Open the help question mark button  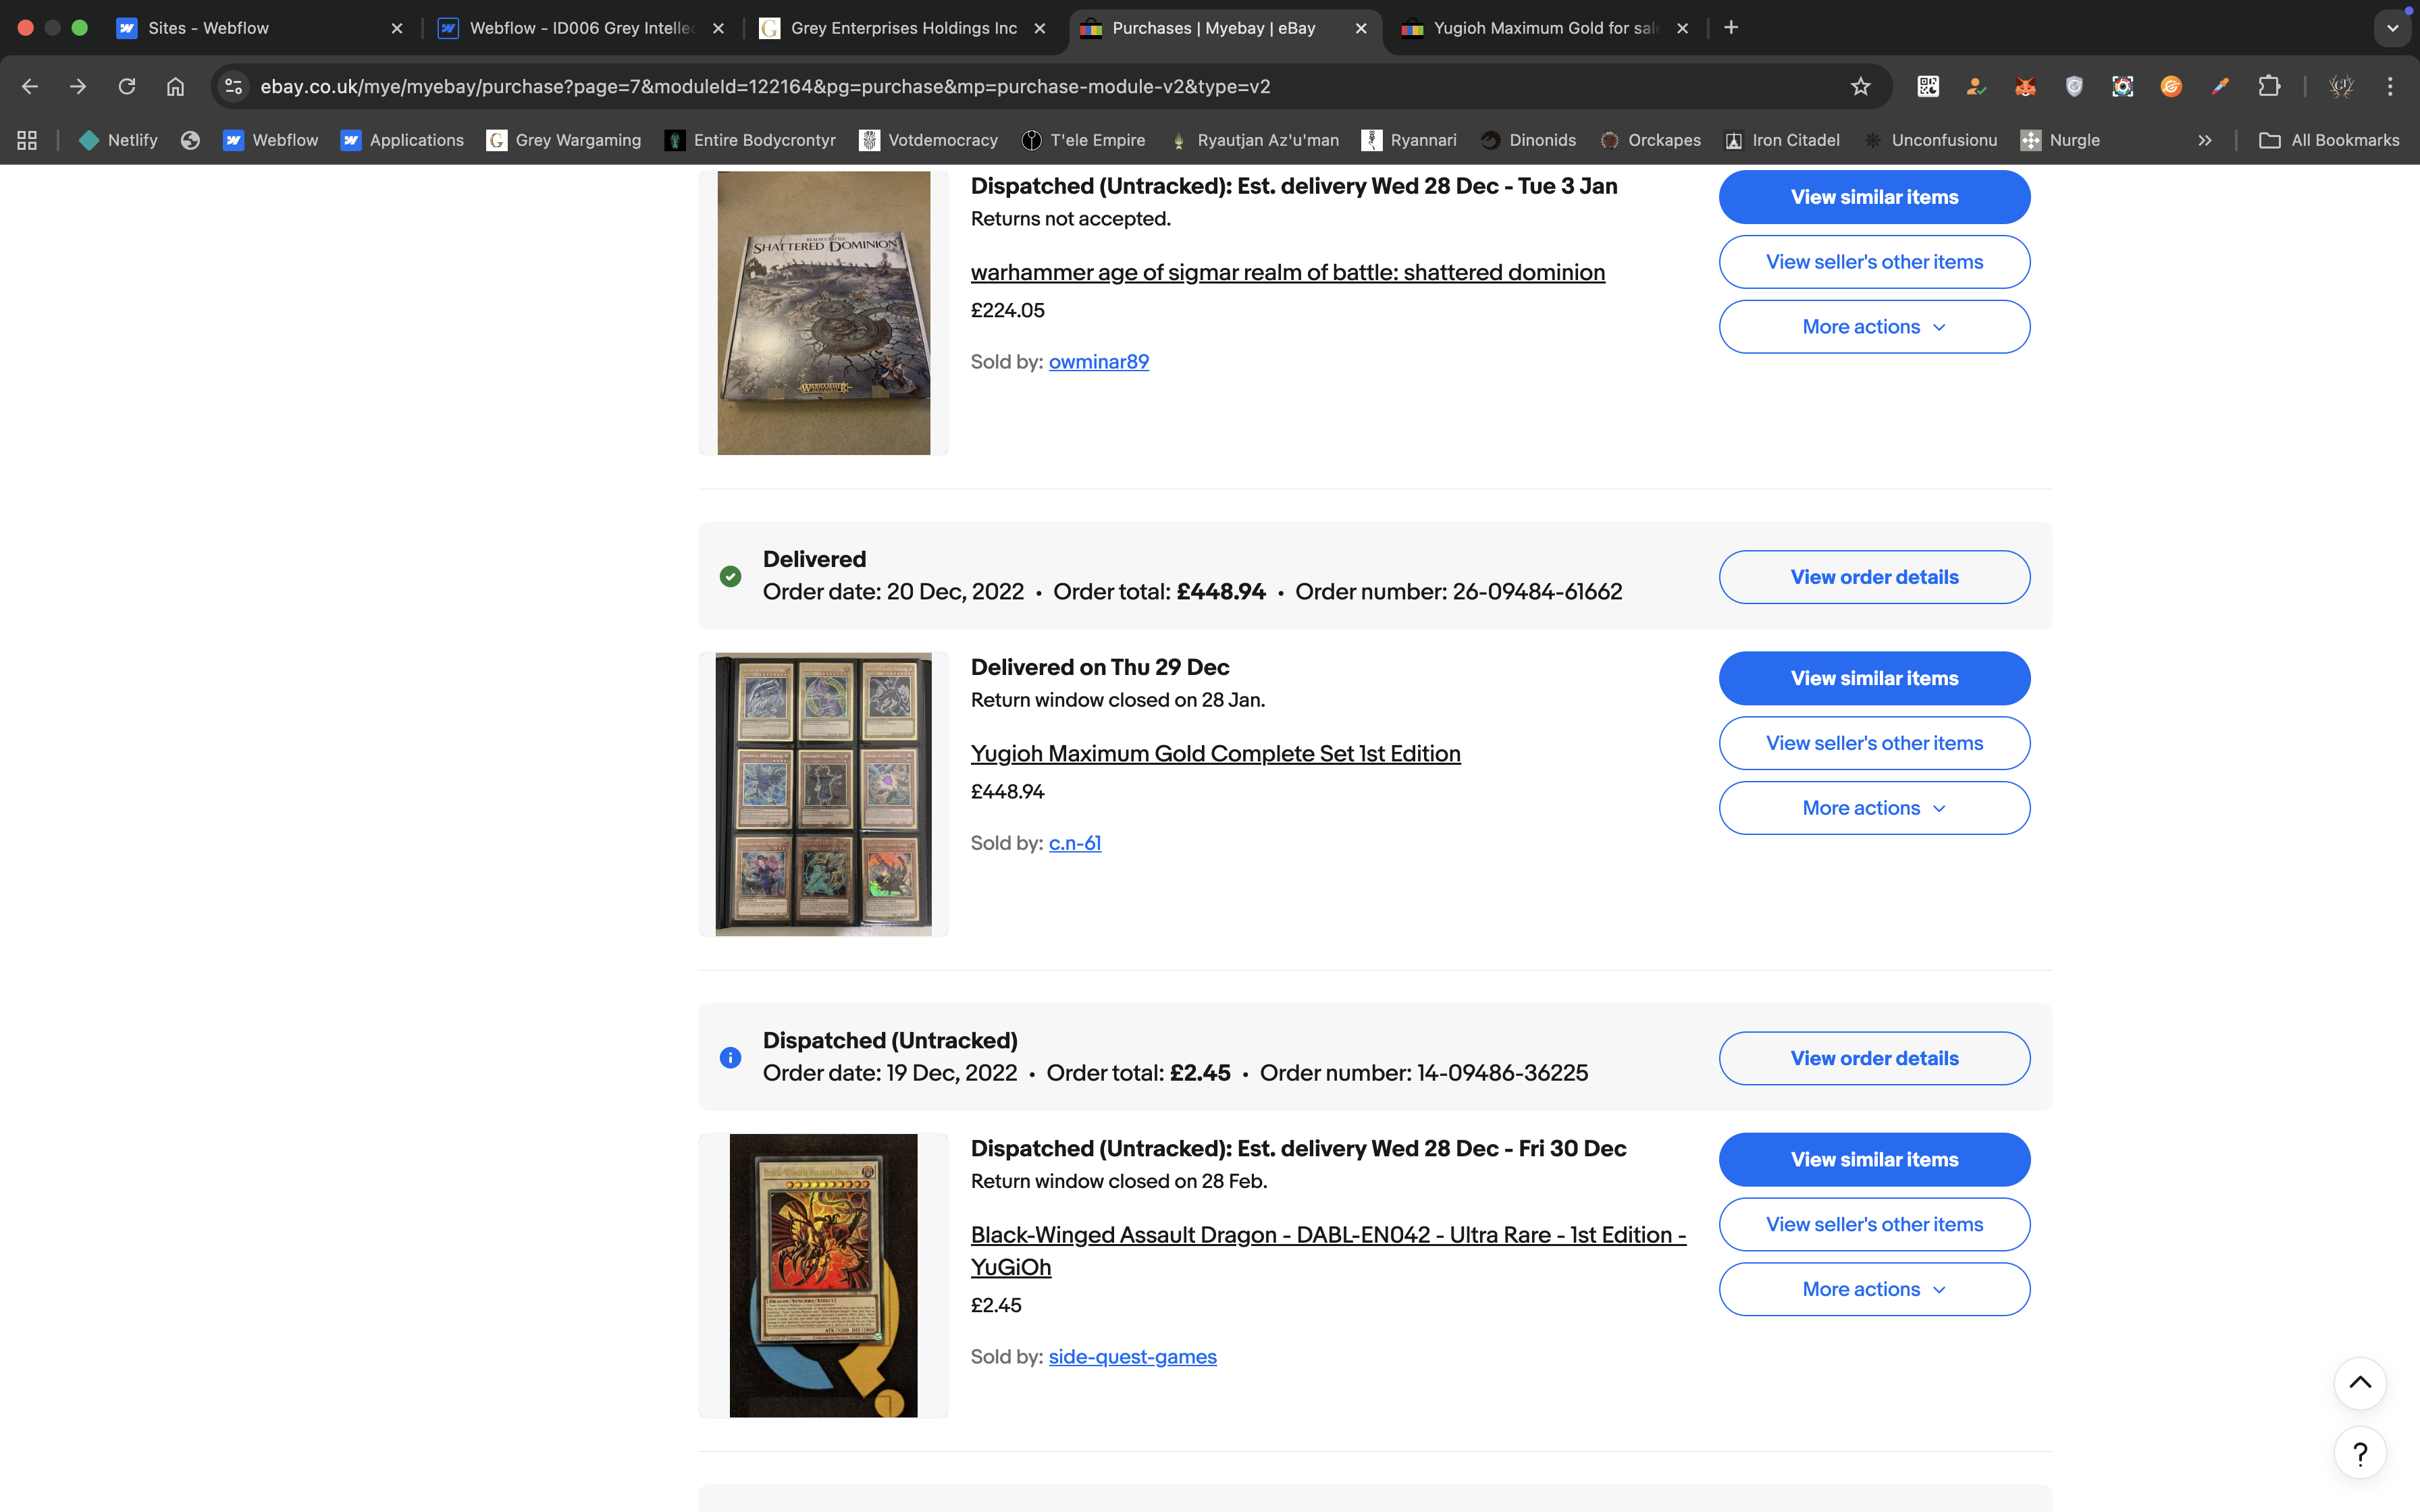pos(2360,1453)
